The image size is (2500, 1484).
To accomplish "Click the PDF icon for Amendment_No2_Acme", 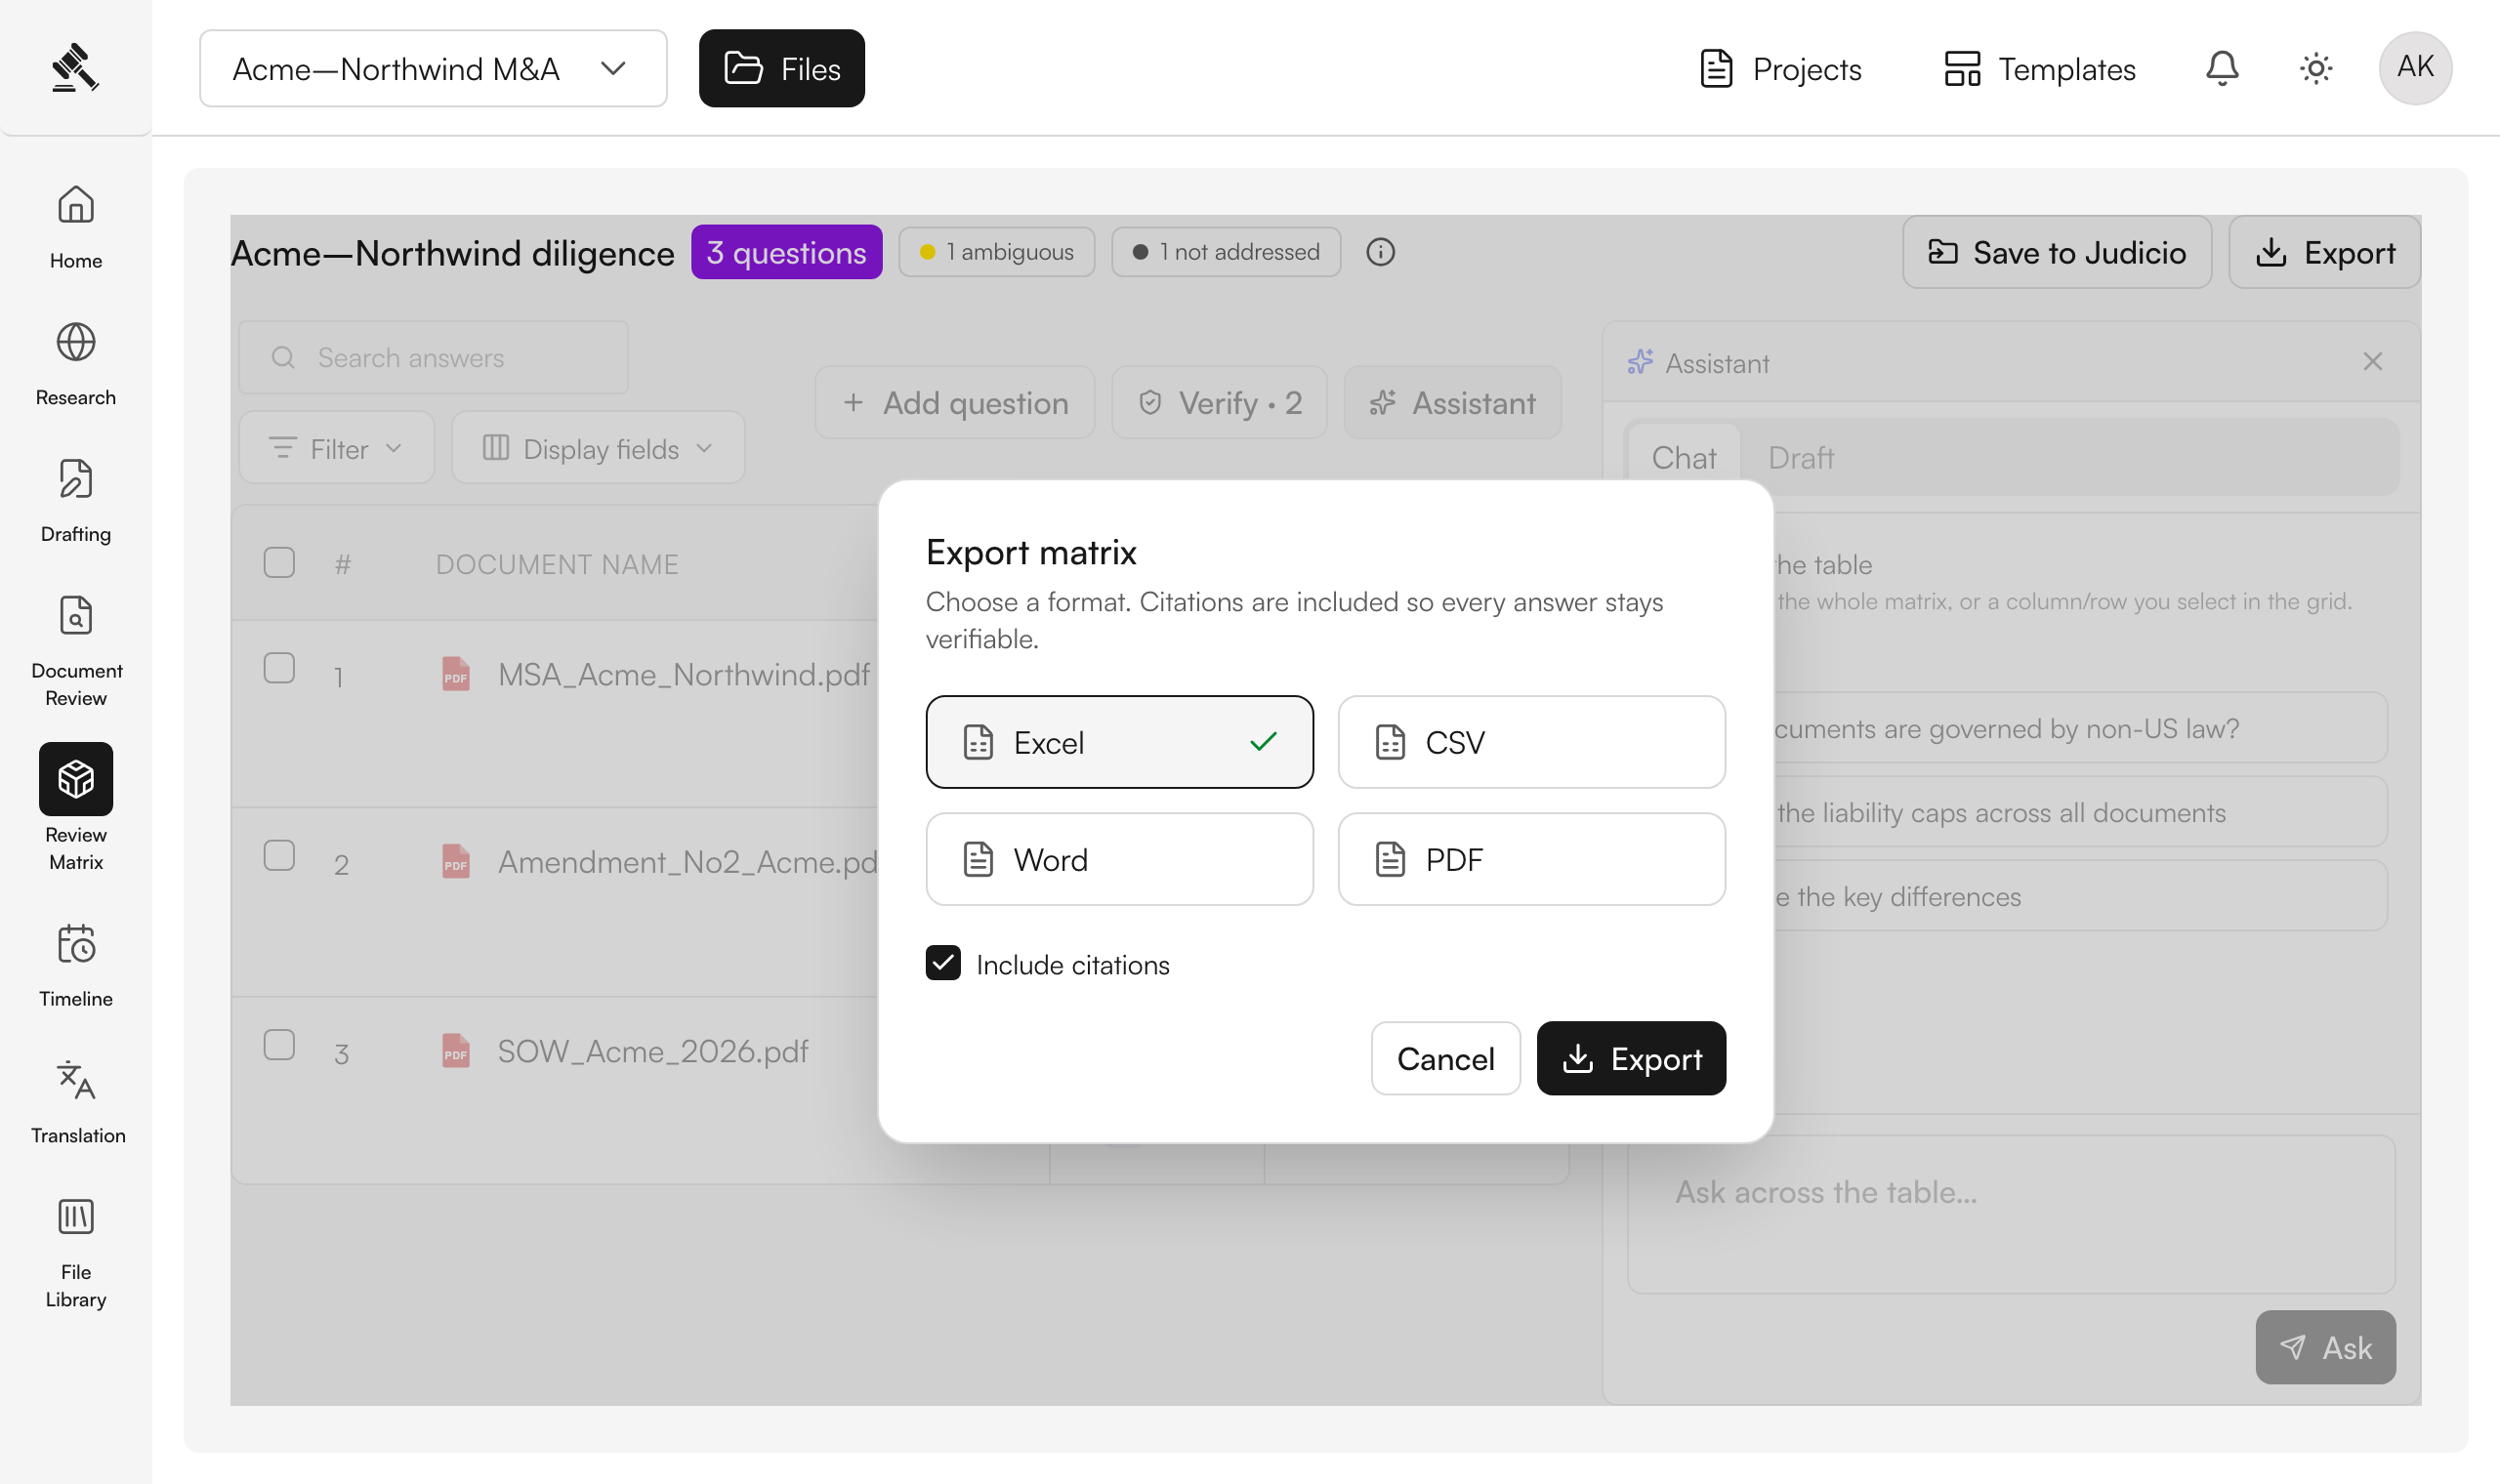I will [456, 861].
